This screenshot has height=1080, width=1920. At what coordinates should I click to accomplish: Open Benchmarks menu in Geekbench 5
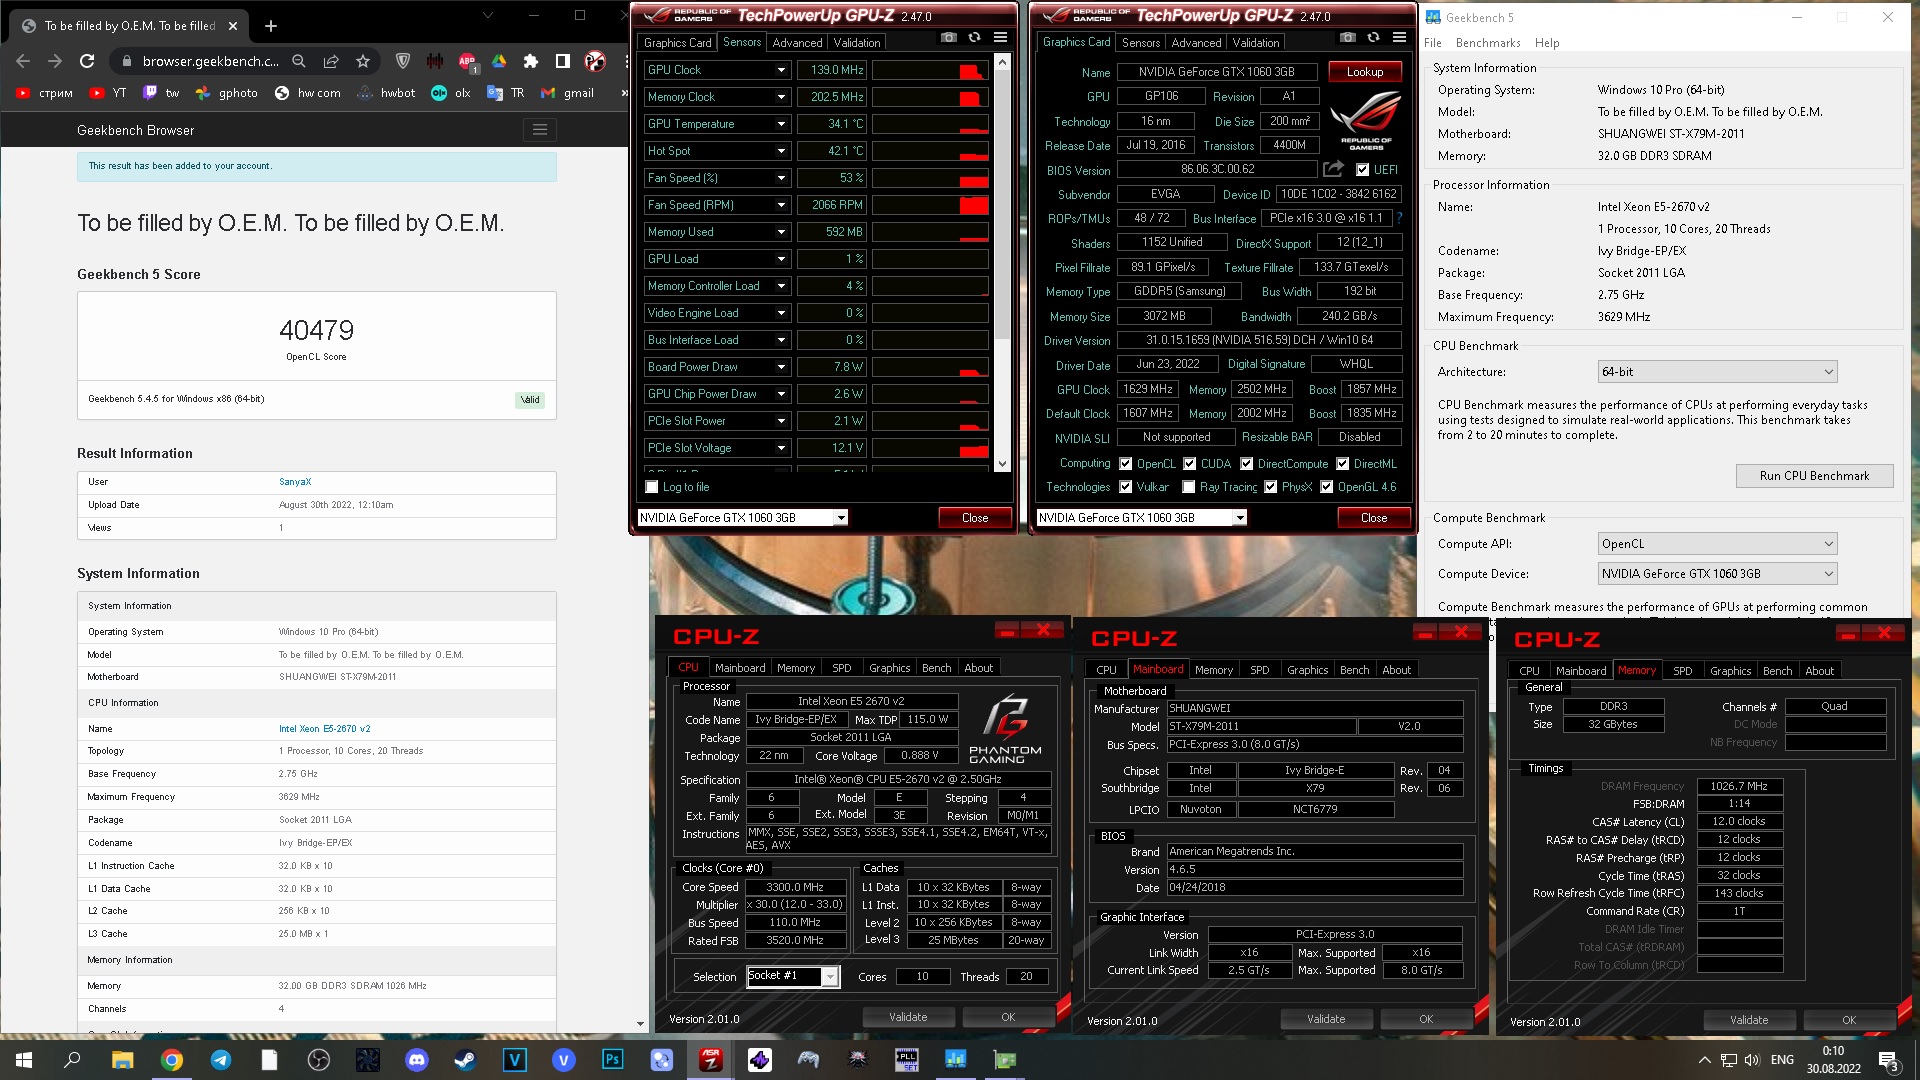[1488, 43]
